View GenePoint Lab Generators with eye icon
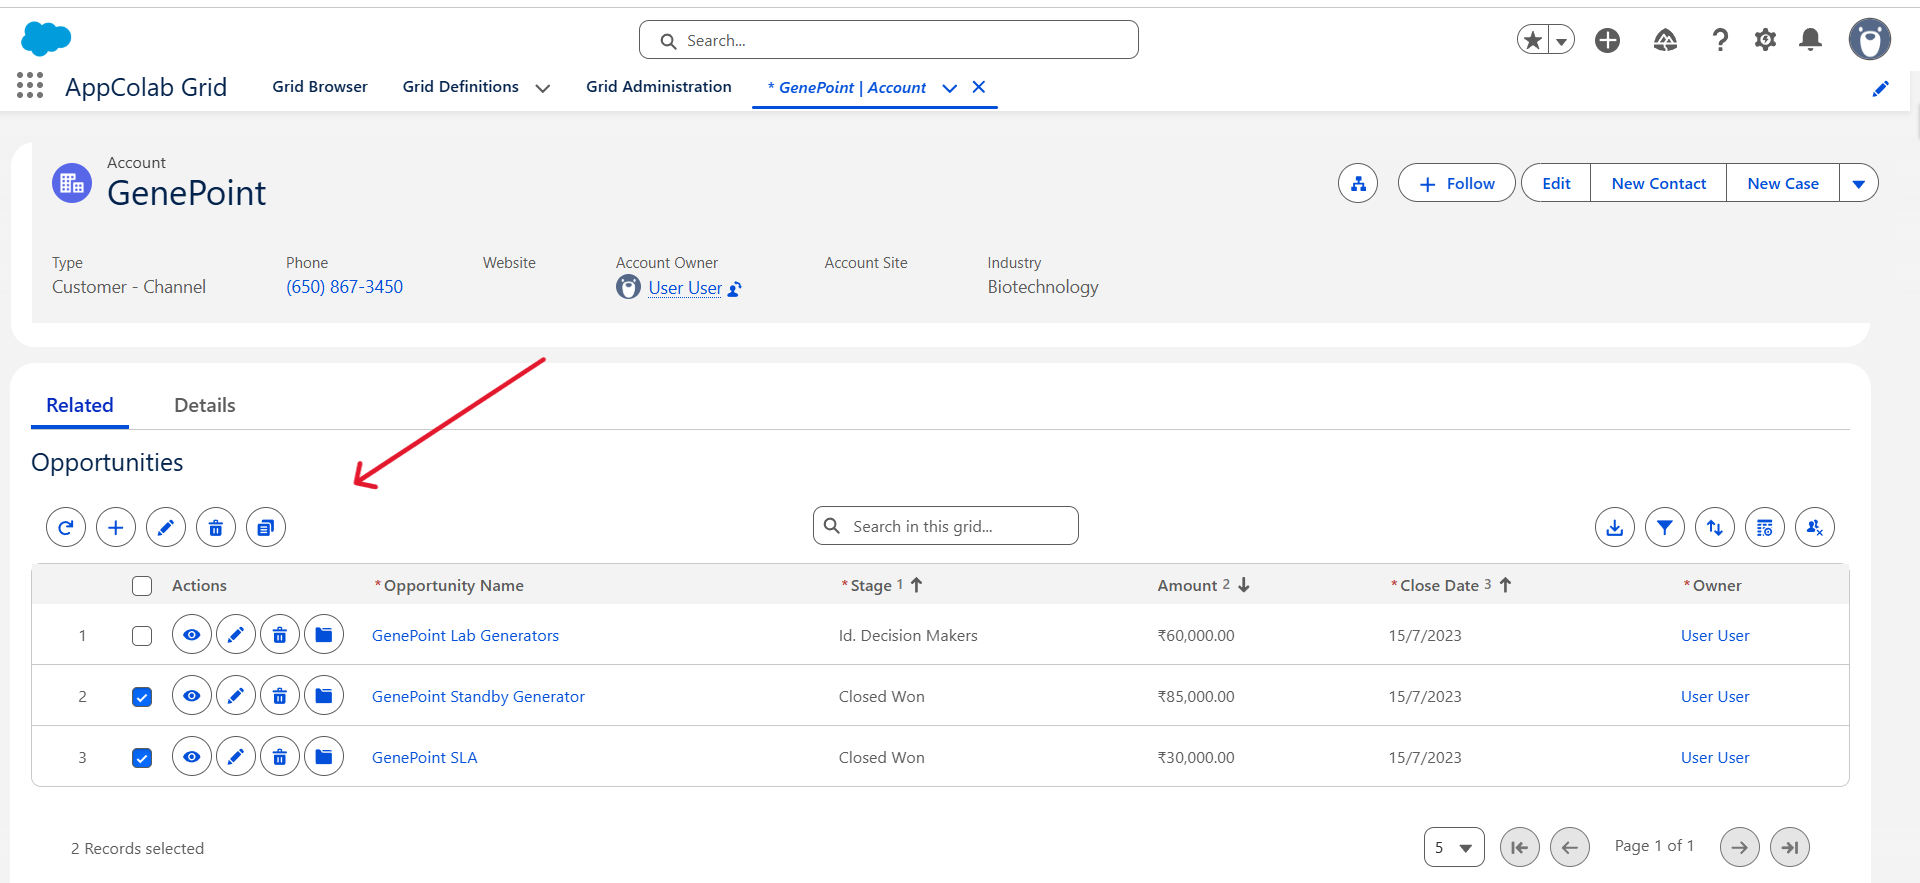This screenshot has height=883, width=1920. 192,635
